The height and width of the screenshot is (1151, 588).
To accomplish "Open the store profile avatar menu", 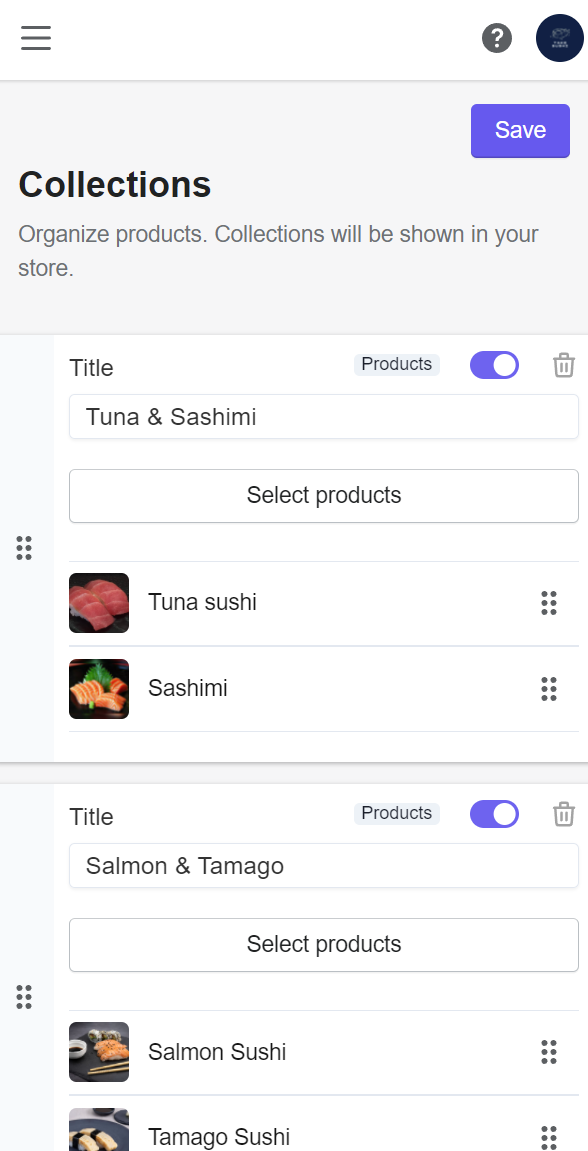I will [560, 37].
